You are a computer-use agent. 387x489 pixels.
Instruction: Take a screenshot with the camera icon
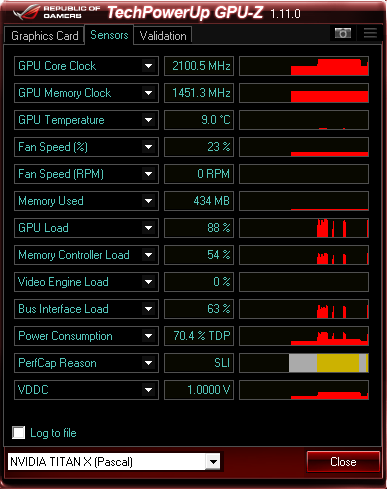[343, 33]
